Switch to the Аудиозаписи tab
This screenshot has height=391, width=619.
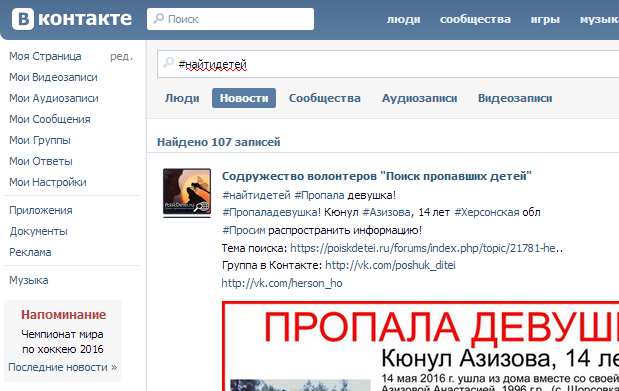419,98
